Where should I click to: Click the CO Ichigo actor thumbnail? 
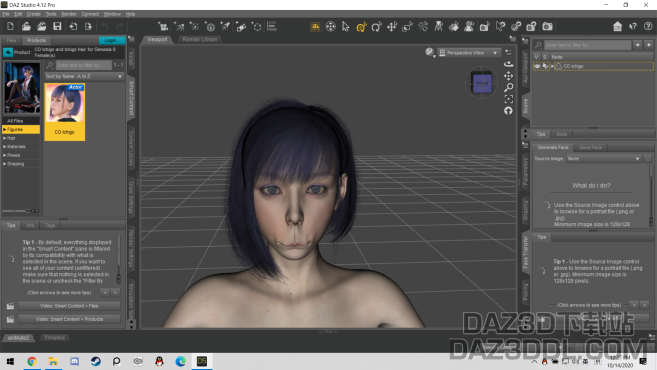point(65,111)
